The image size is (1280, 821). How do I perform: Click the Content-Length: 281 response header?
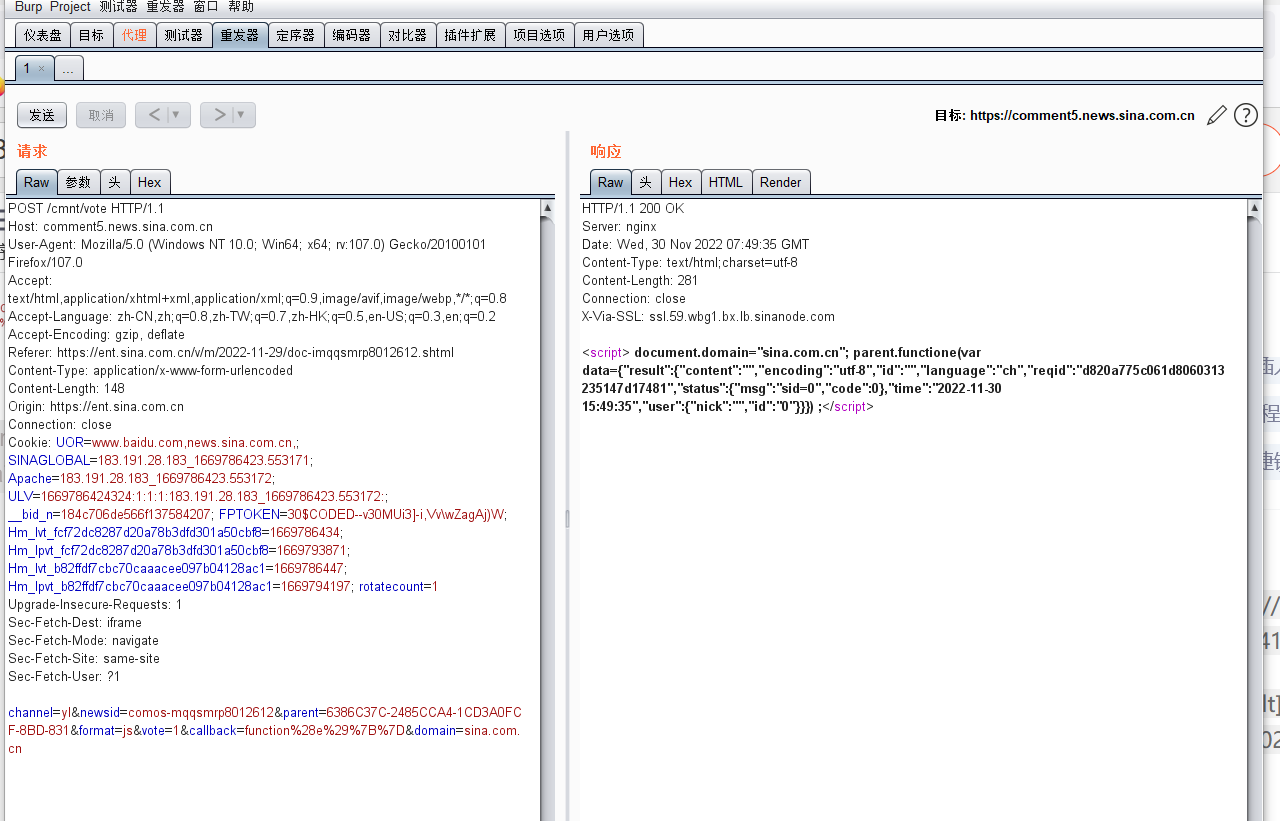point(640,281)
